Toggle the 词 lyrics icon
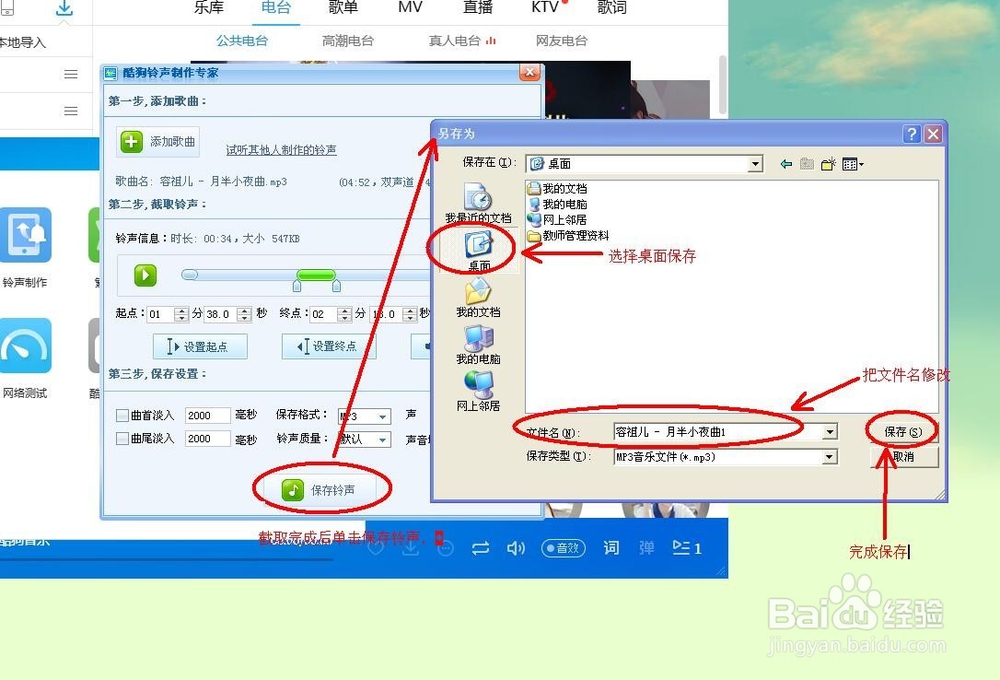The width and height of the screenshot is (1000, 680). pyautogui.click(x=611, y=548)
